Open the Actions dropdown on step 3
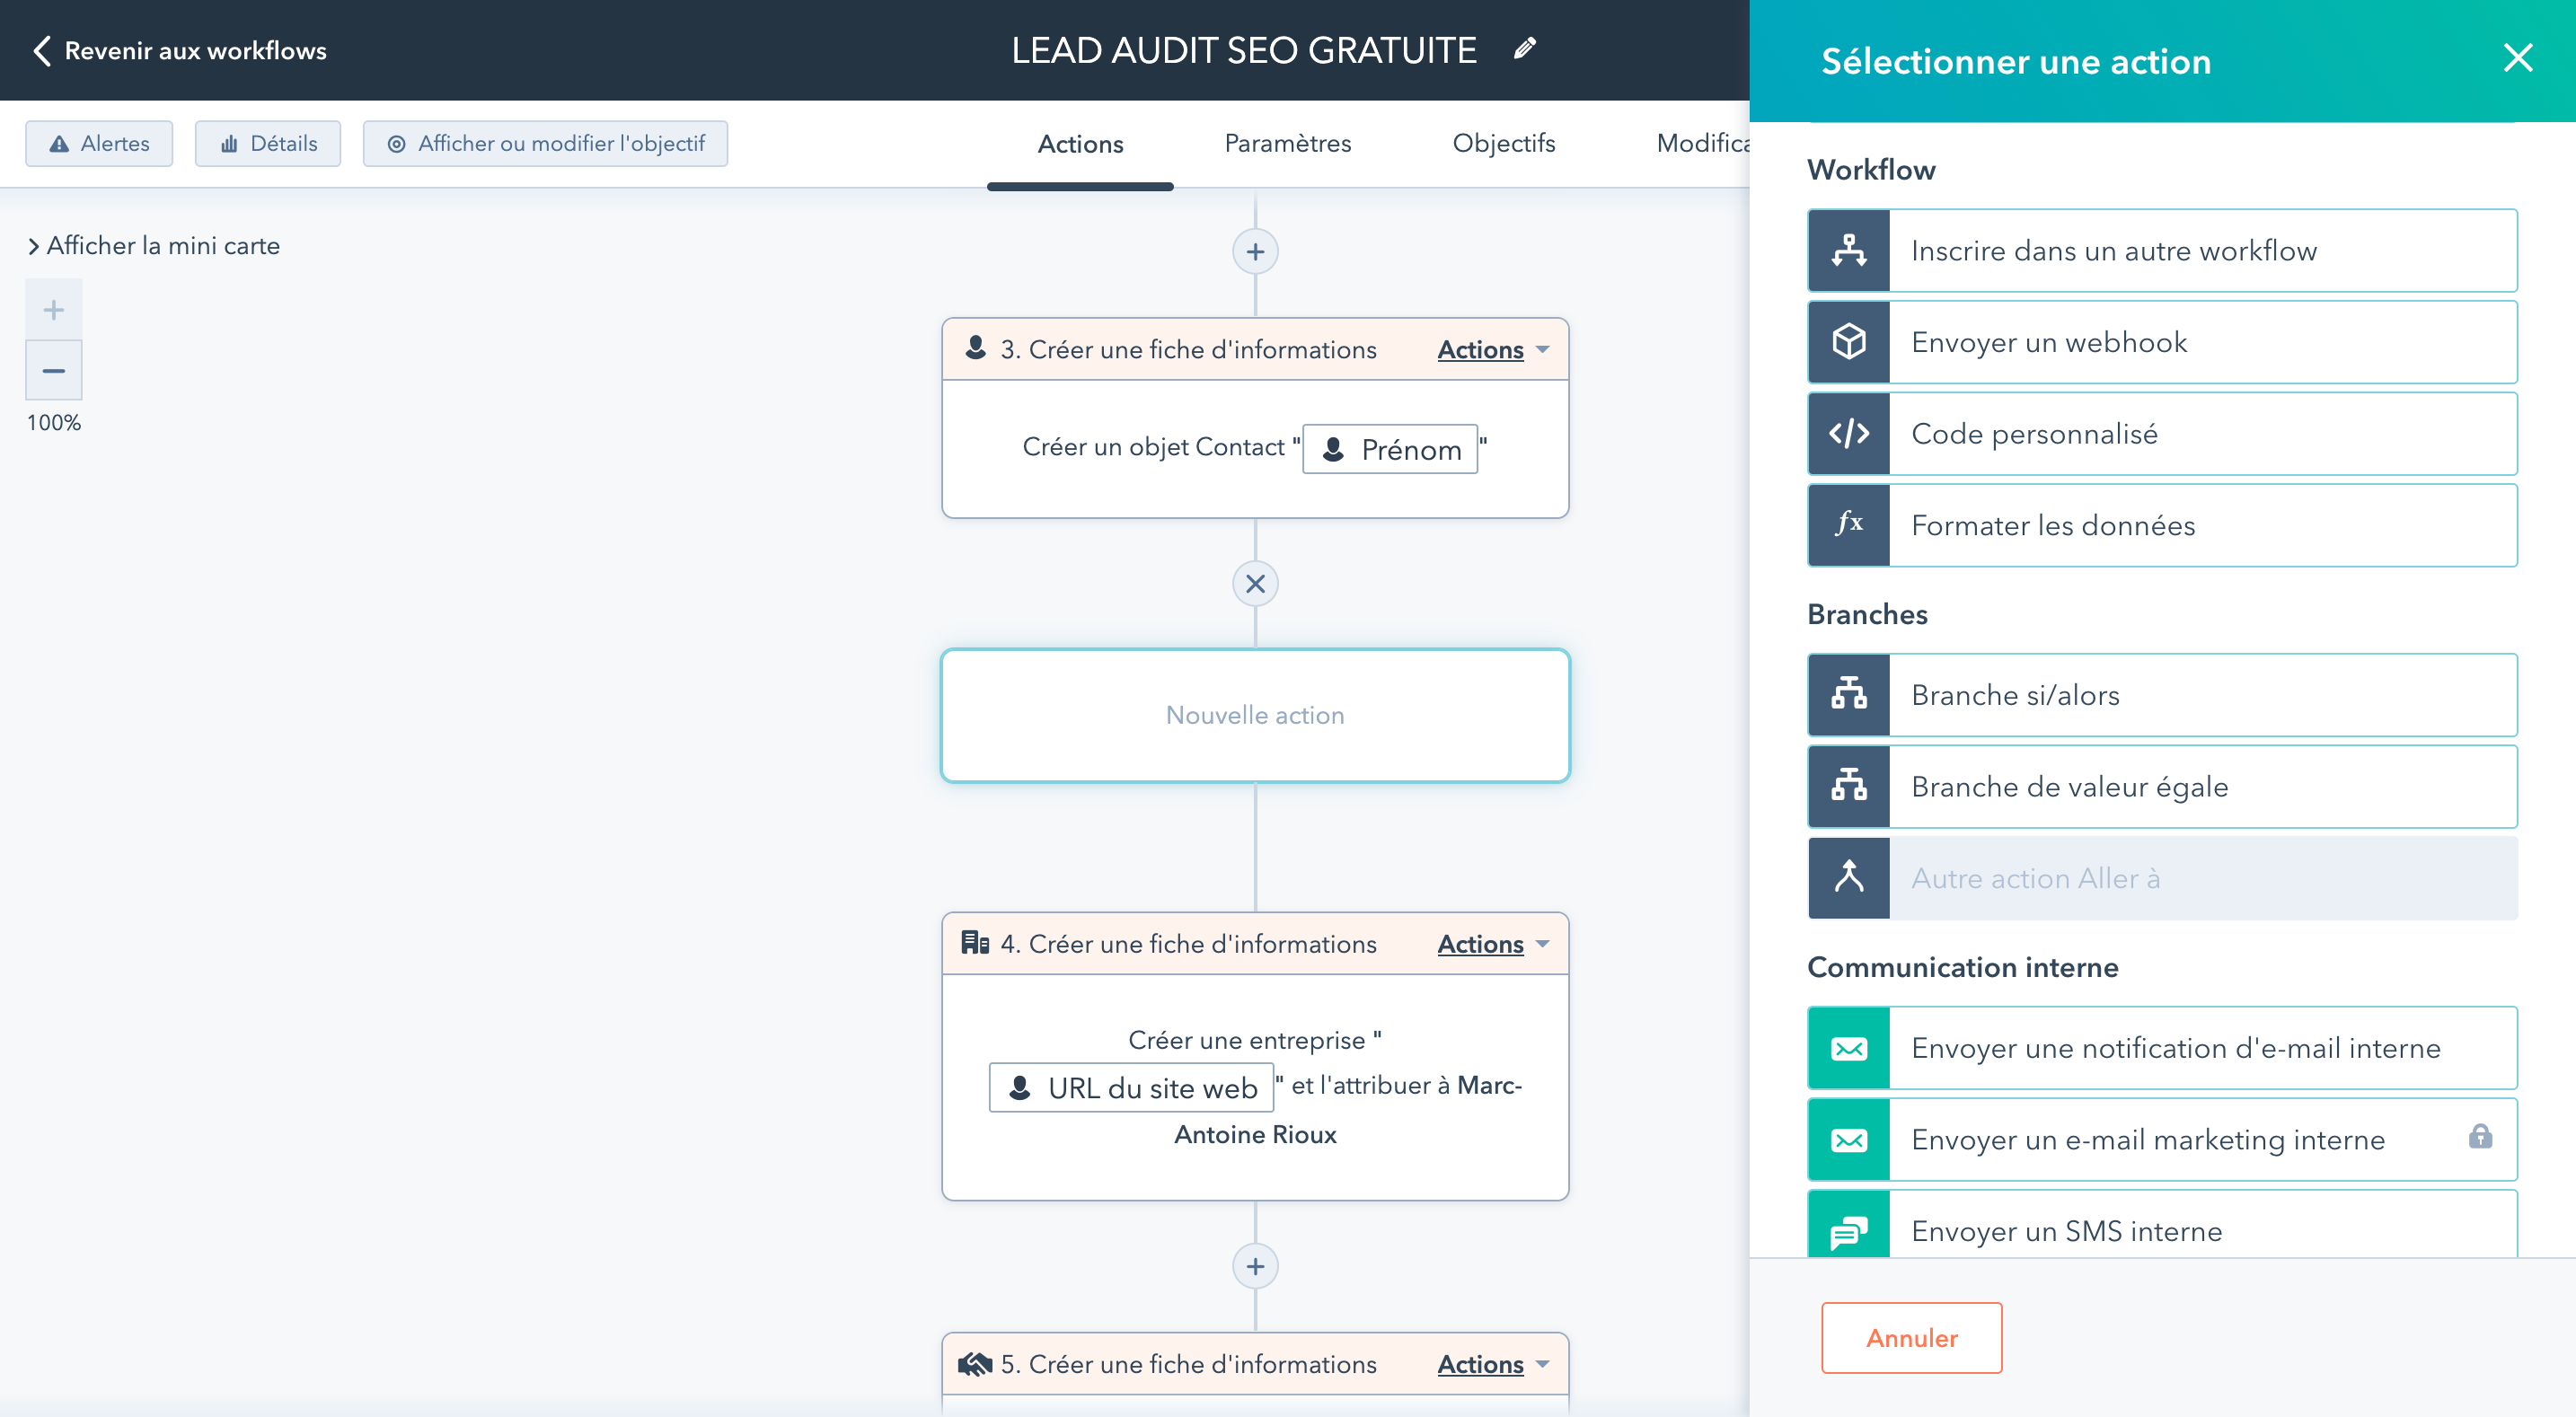 tap(1491, 349)
